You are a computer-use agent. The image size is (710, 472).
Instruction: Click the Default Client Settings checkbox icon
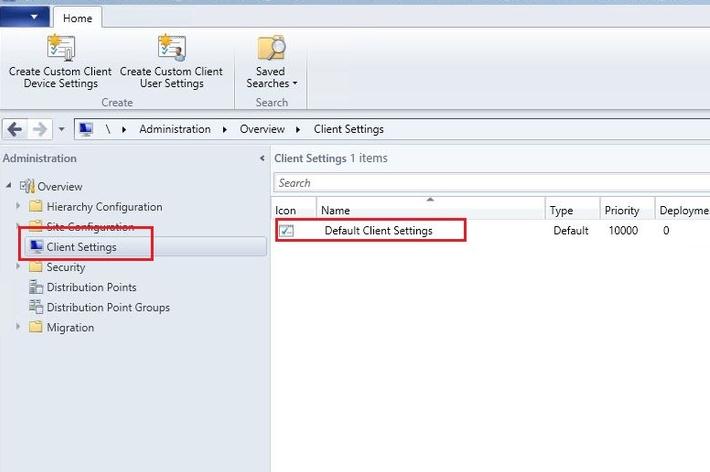pos(286,231)
